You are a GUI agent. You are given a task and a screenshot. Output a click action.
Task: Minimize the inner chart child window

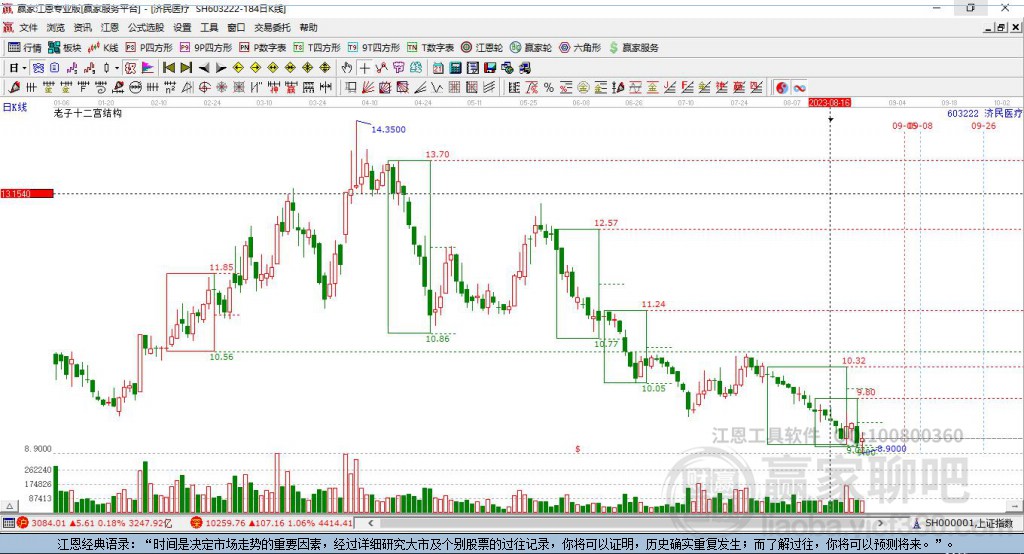coord(989,27)
